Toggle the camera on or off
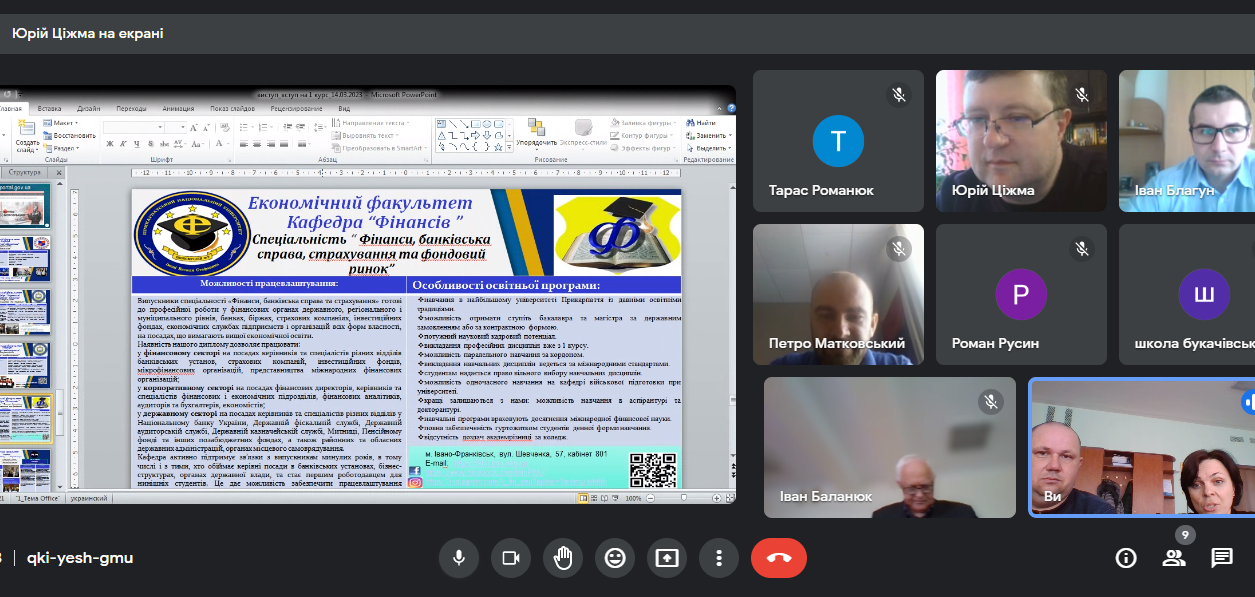 pos(510,558)
